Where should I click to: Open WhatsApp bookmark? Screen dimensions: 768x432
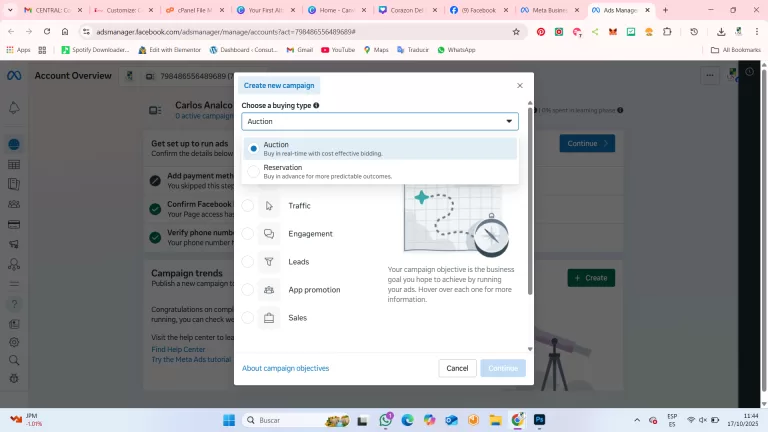(x=456, y=50)
